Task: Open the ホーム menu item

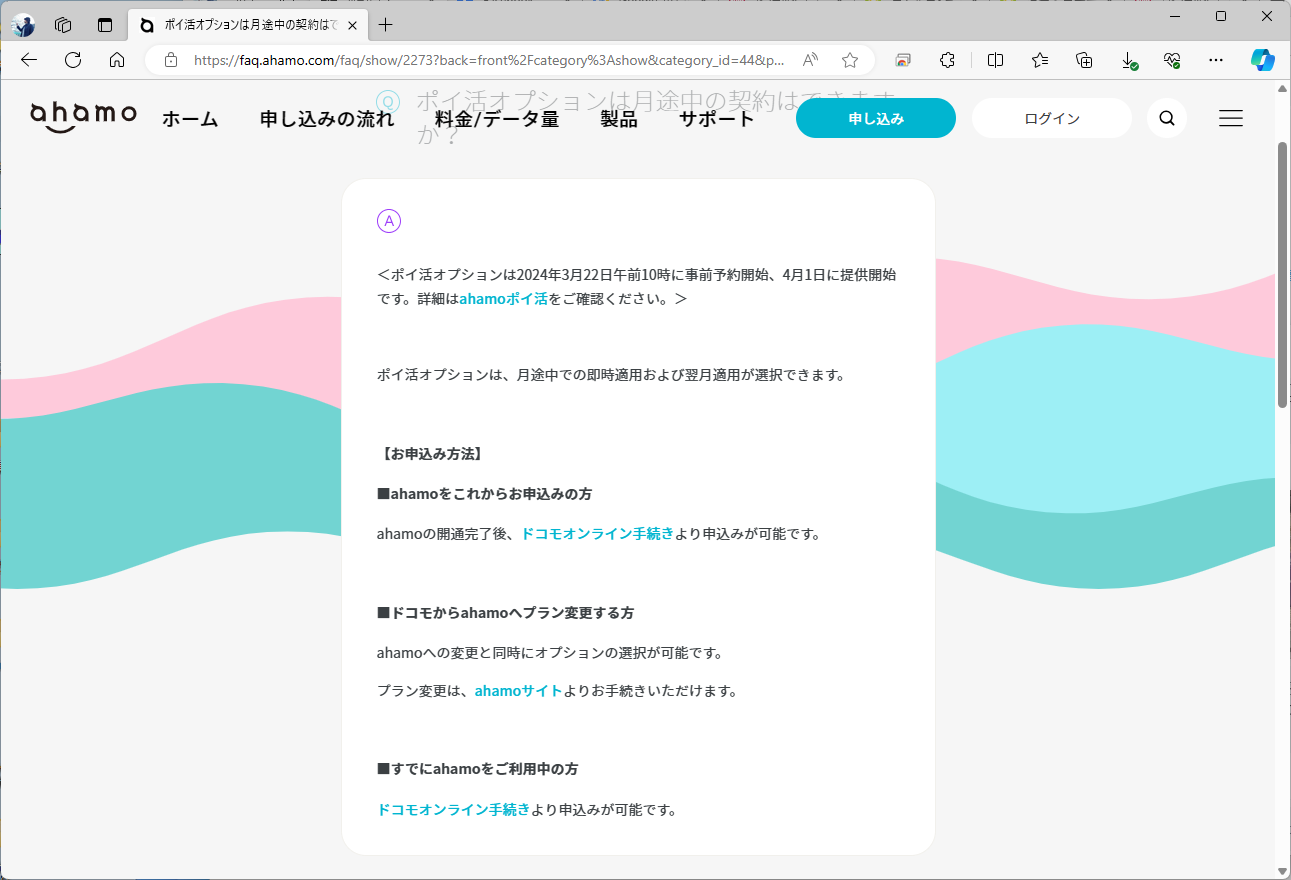Action: pos(190,119)
